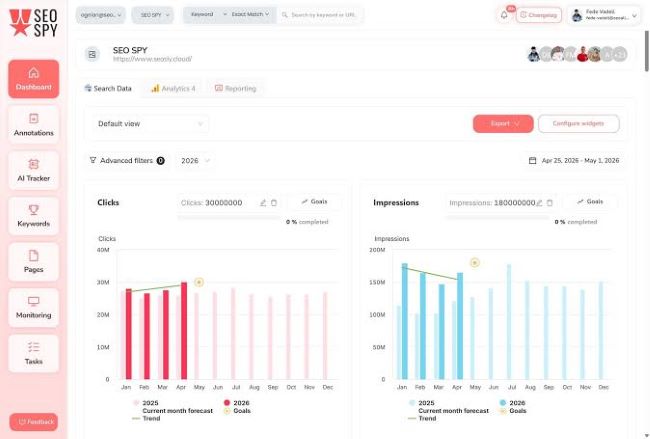Image resolution: width=650 pixels, height=439 pixels.
Task: Click the calendar icon by date range
Action: pyautogui.click(x=533, y=160)
